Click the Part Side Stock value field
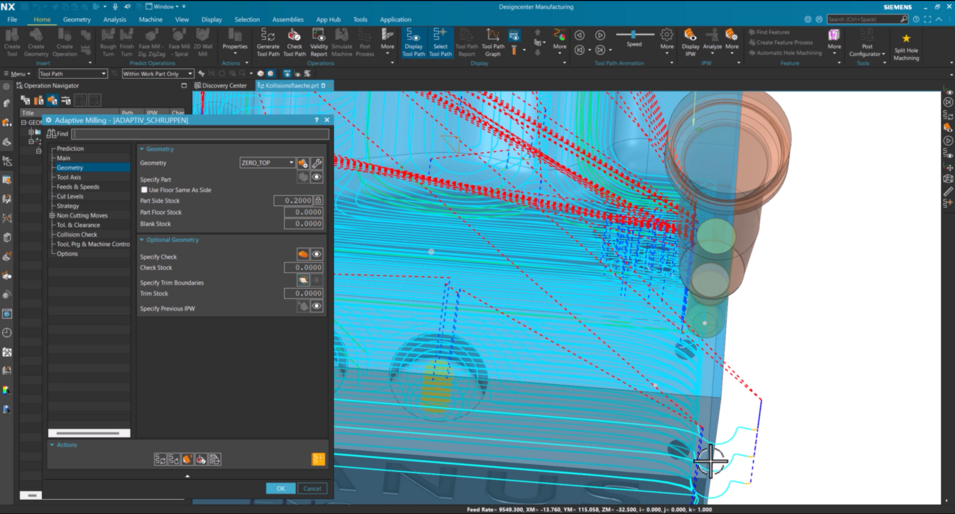955x514 pixels. point(293,200)
